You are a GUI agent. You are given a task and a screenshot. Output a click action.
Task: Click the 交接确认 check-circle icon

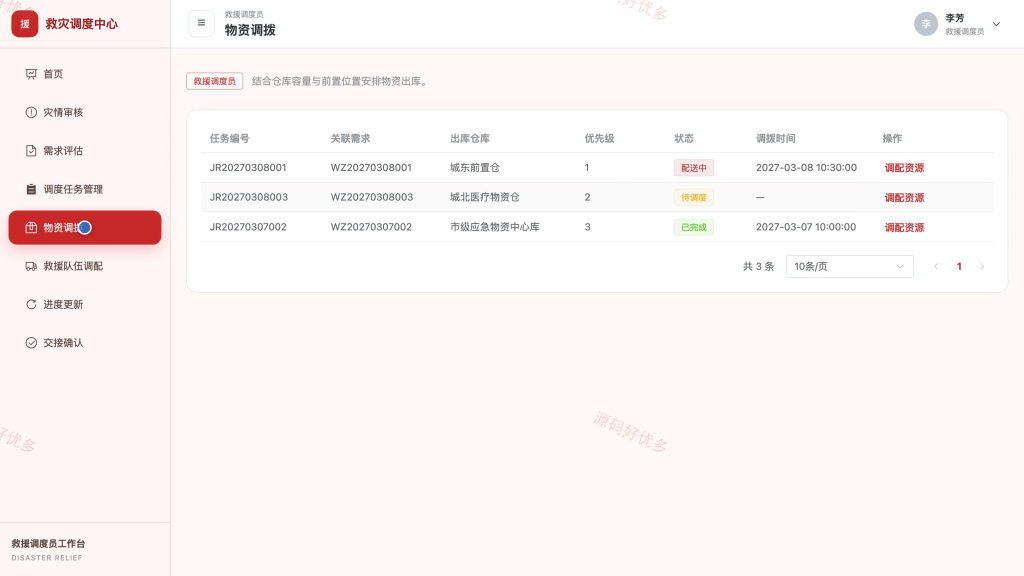pyautogui.click(x=31, y=343)
